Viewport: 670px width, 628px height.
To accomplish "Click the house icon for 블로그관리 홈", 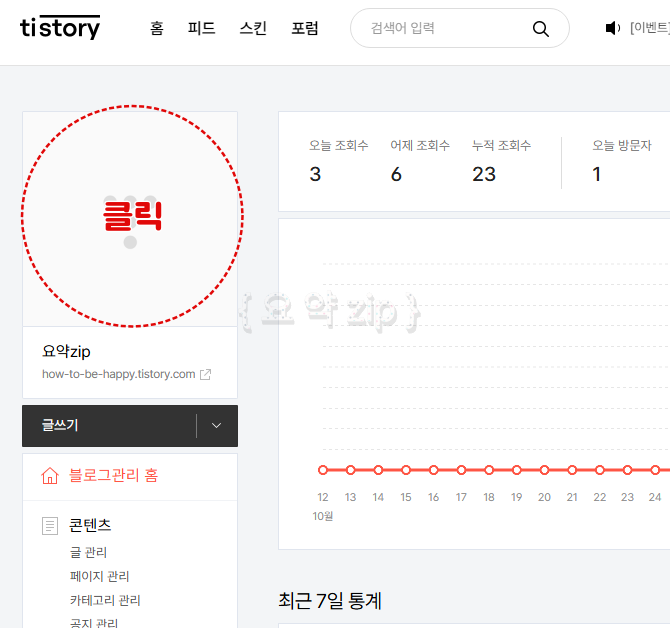I will (x=50, y=475).
